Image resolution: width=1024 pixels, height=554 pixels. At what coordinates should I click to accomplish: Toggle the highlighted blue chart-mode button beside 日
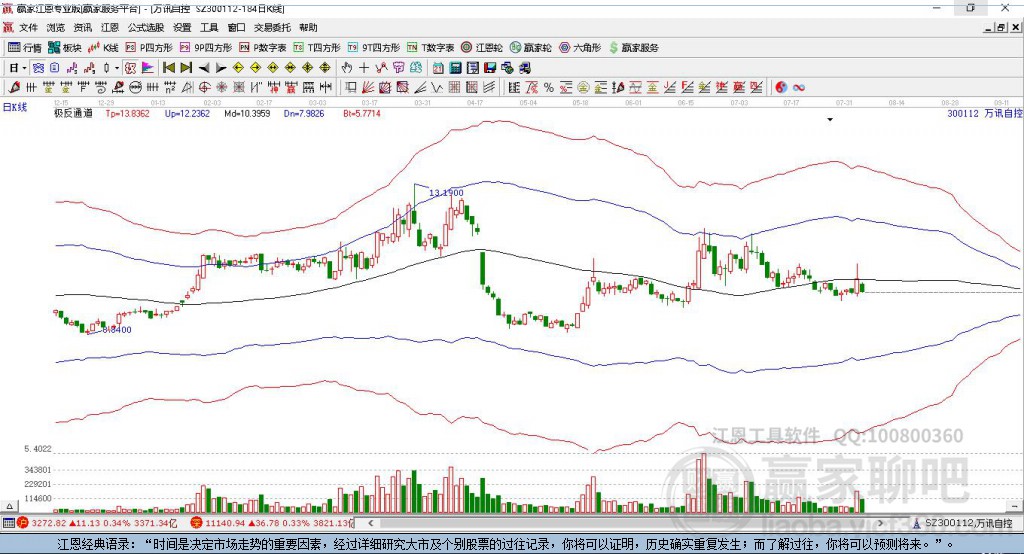click(38, 68)
